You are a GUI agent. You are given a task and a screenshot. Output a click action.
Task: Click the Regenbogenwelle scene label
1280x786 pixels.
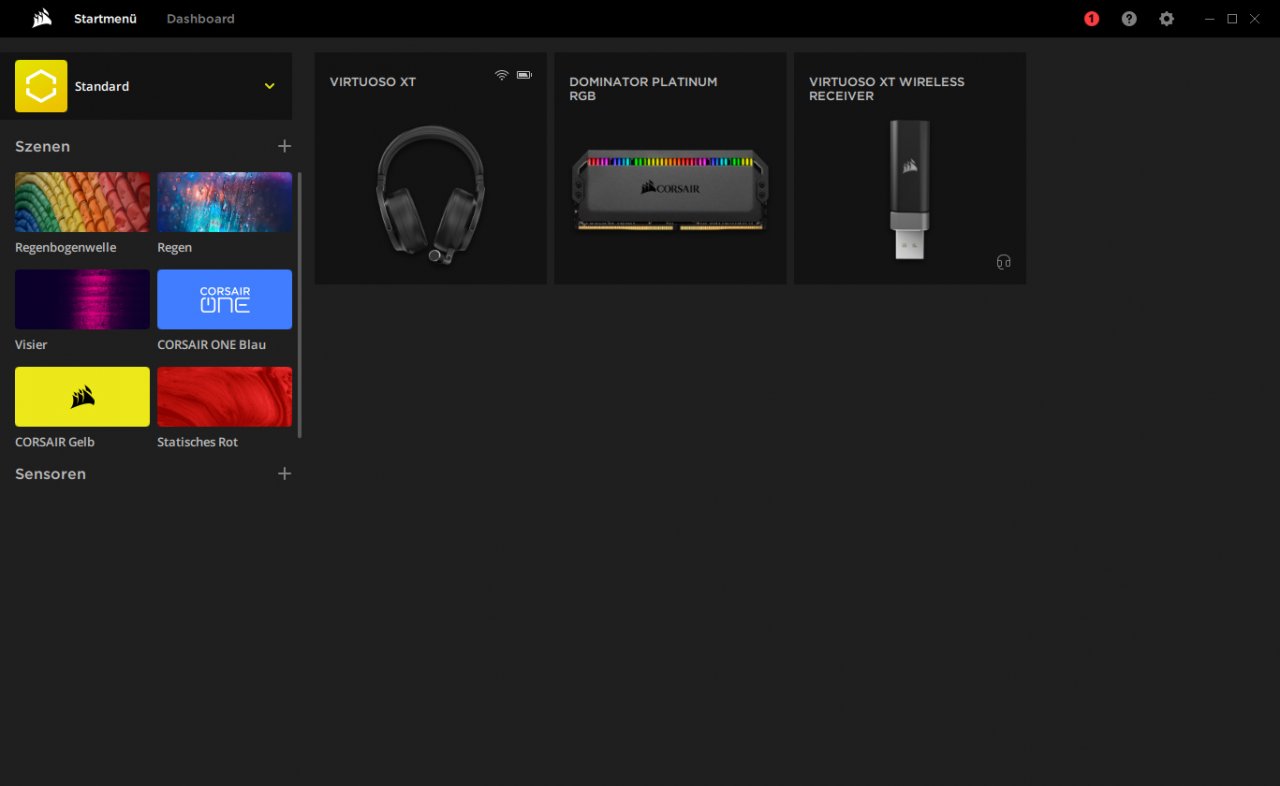tap(65, 247)
